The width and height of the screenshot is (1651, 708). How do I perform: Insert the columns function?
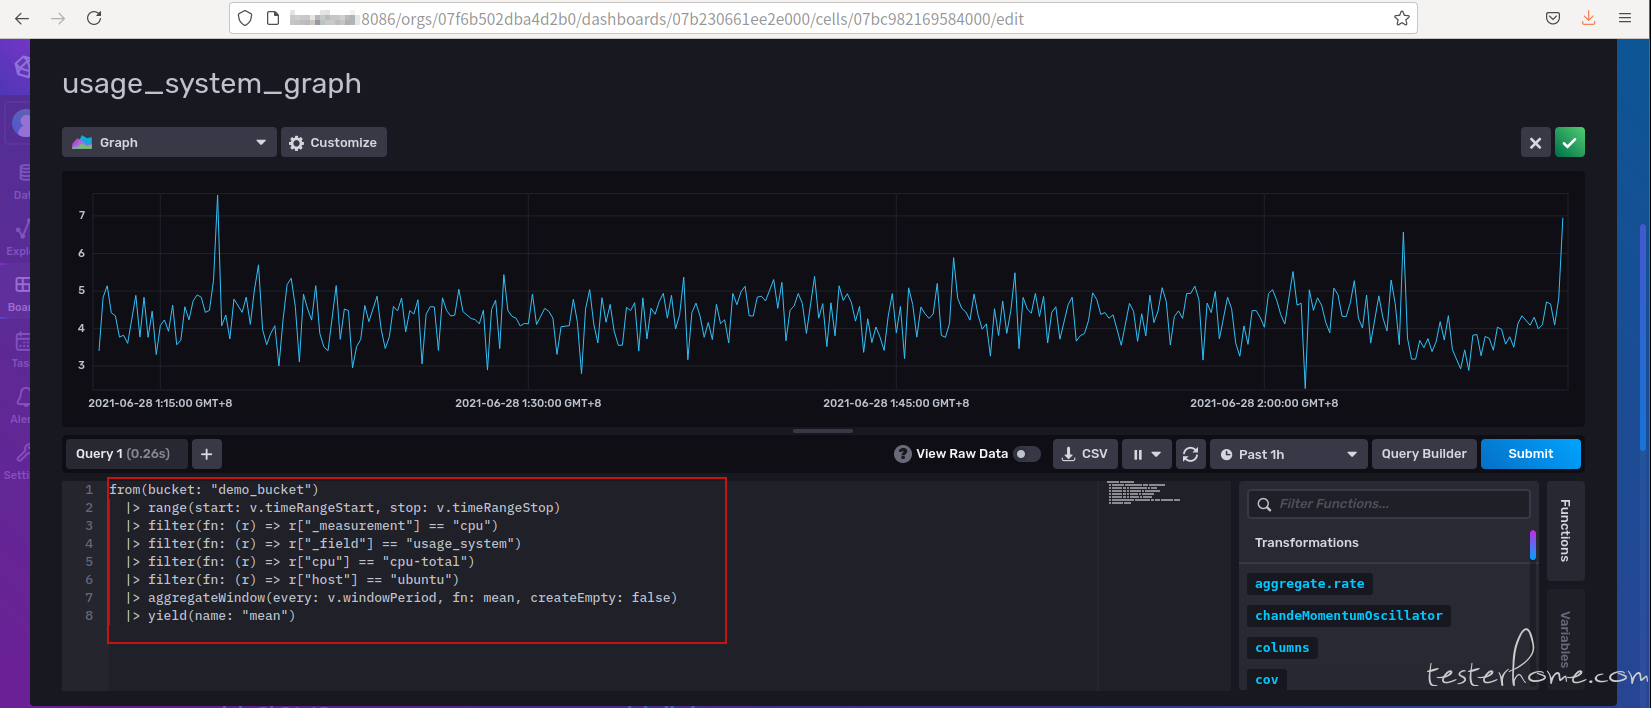coord(1282,648)
